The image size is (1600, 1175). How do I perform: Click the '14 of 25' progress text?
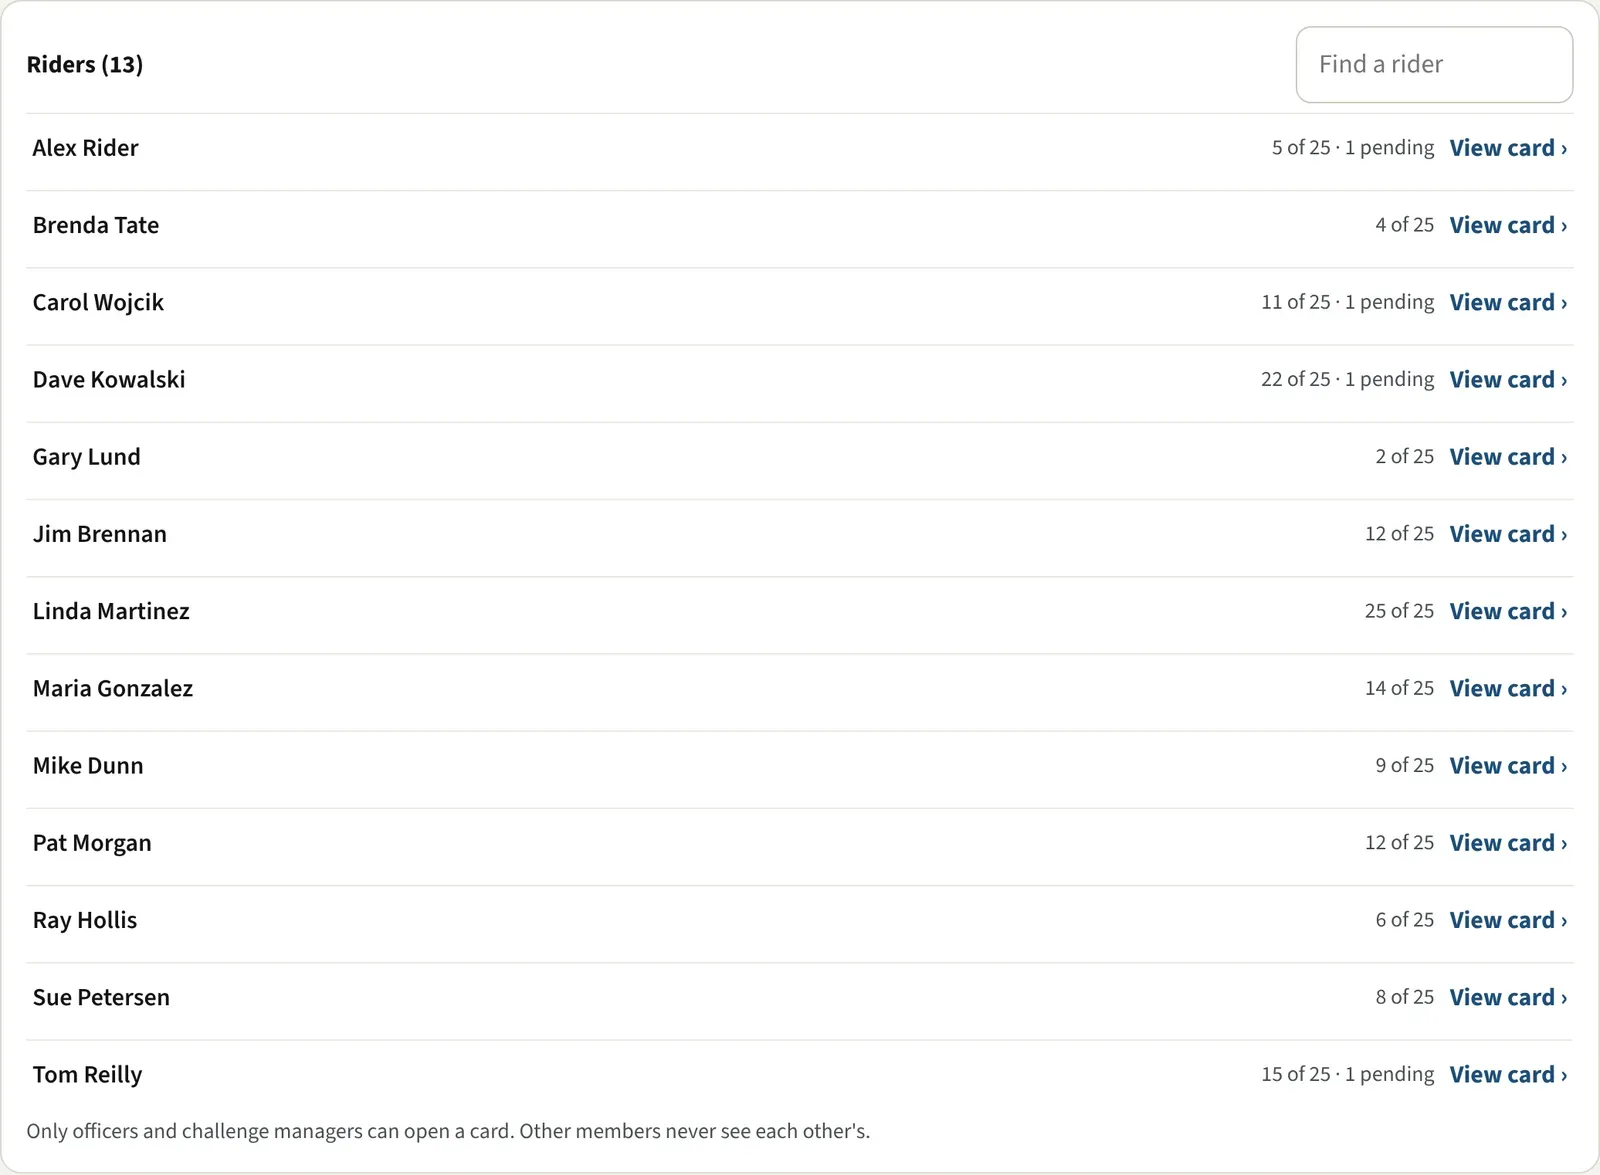(1400, 688)
